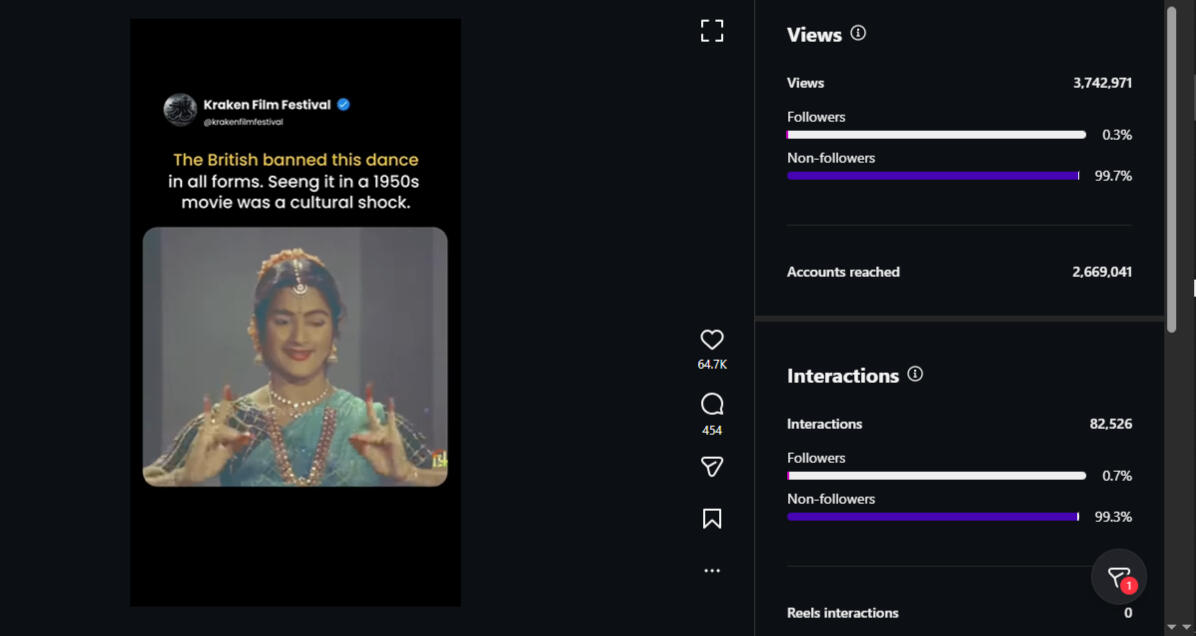Click the 99.3% non-followers interactions percentage
1196x636 pixels.
1113,517
